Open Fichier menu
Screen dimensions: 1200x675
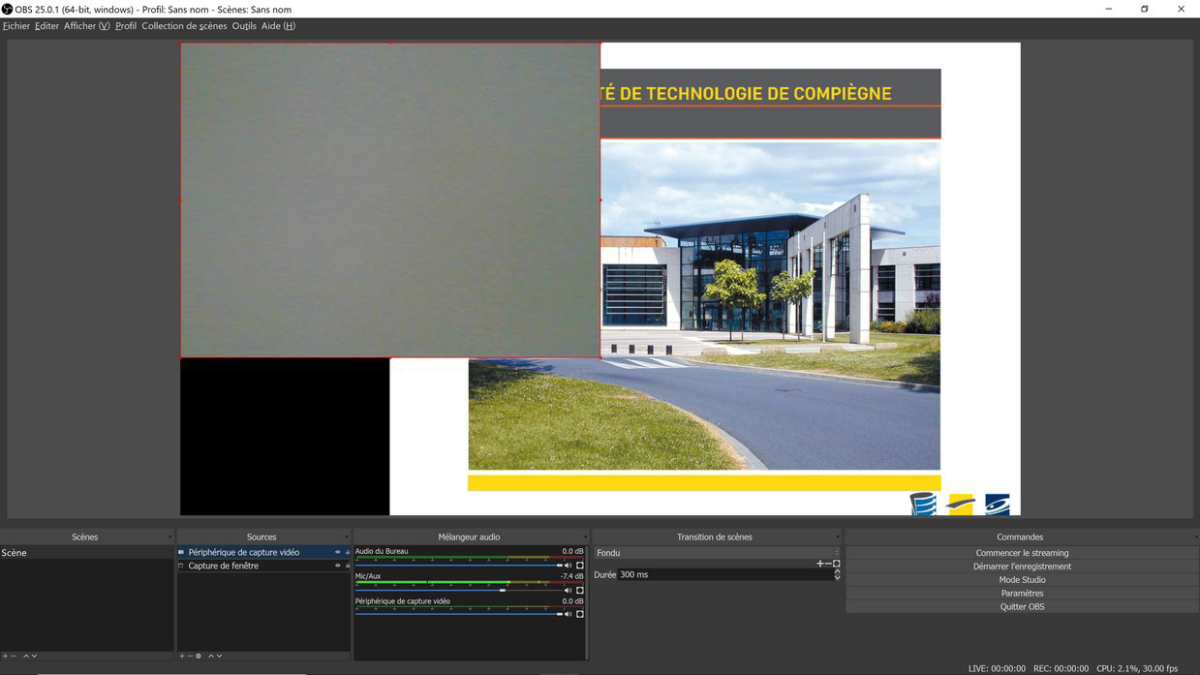16,26
